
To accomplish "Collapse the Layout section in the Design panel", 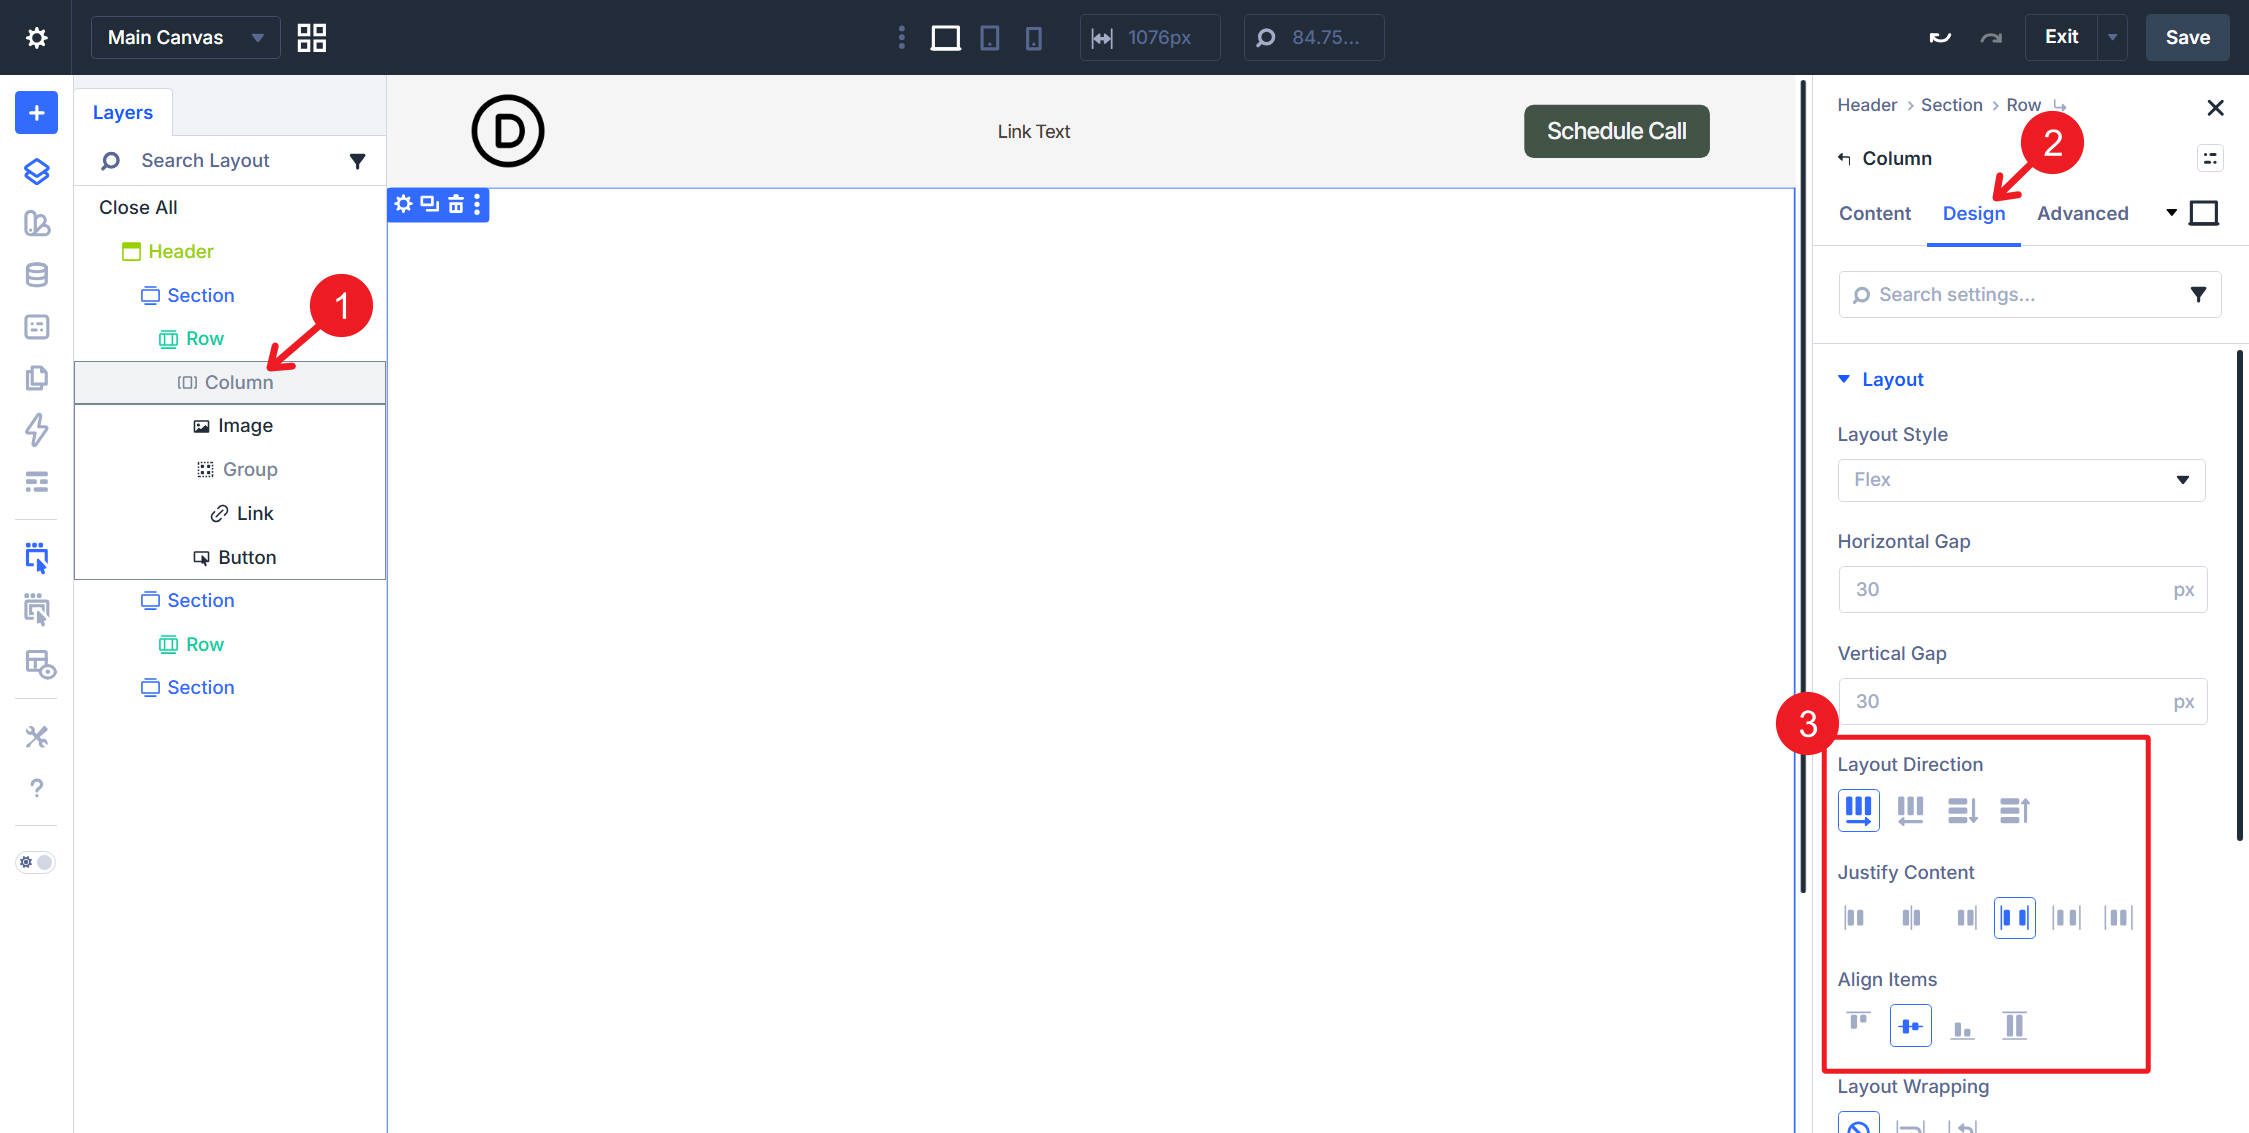I will click(1843, 379).
